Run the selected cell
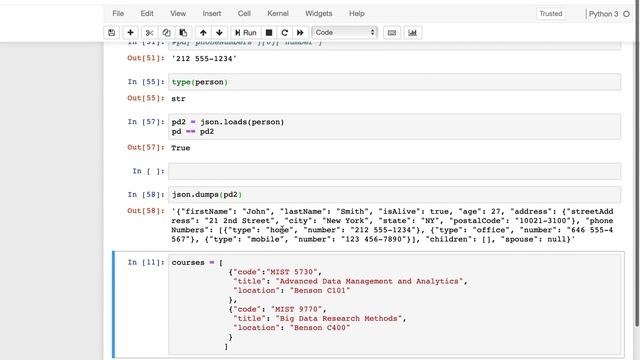This screenshot has width=640, height=360. (246, 33)
